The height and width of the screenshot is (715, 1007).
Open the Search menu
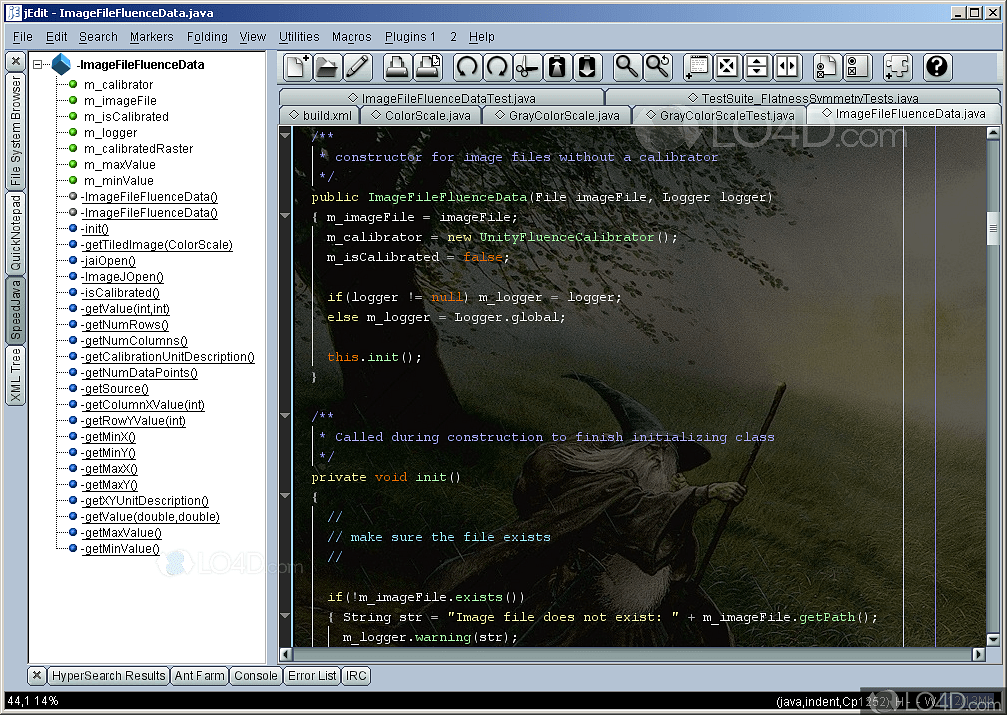98,37
